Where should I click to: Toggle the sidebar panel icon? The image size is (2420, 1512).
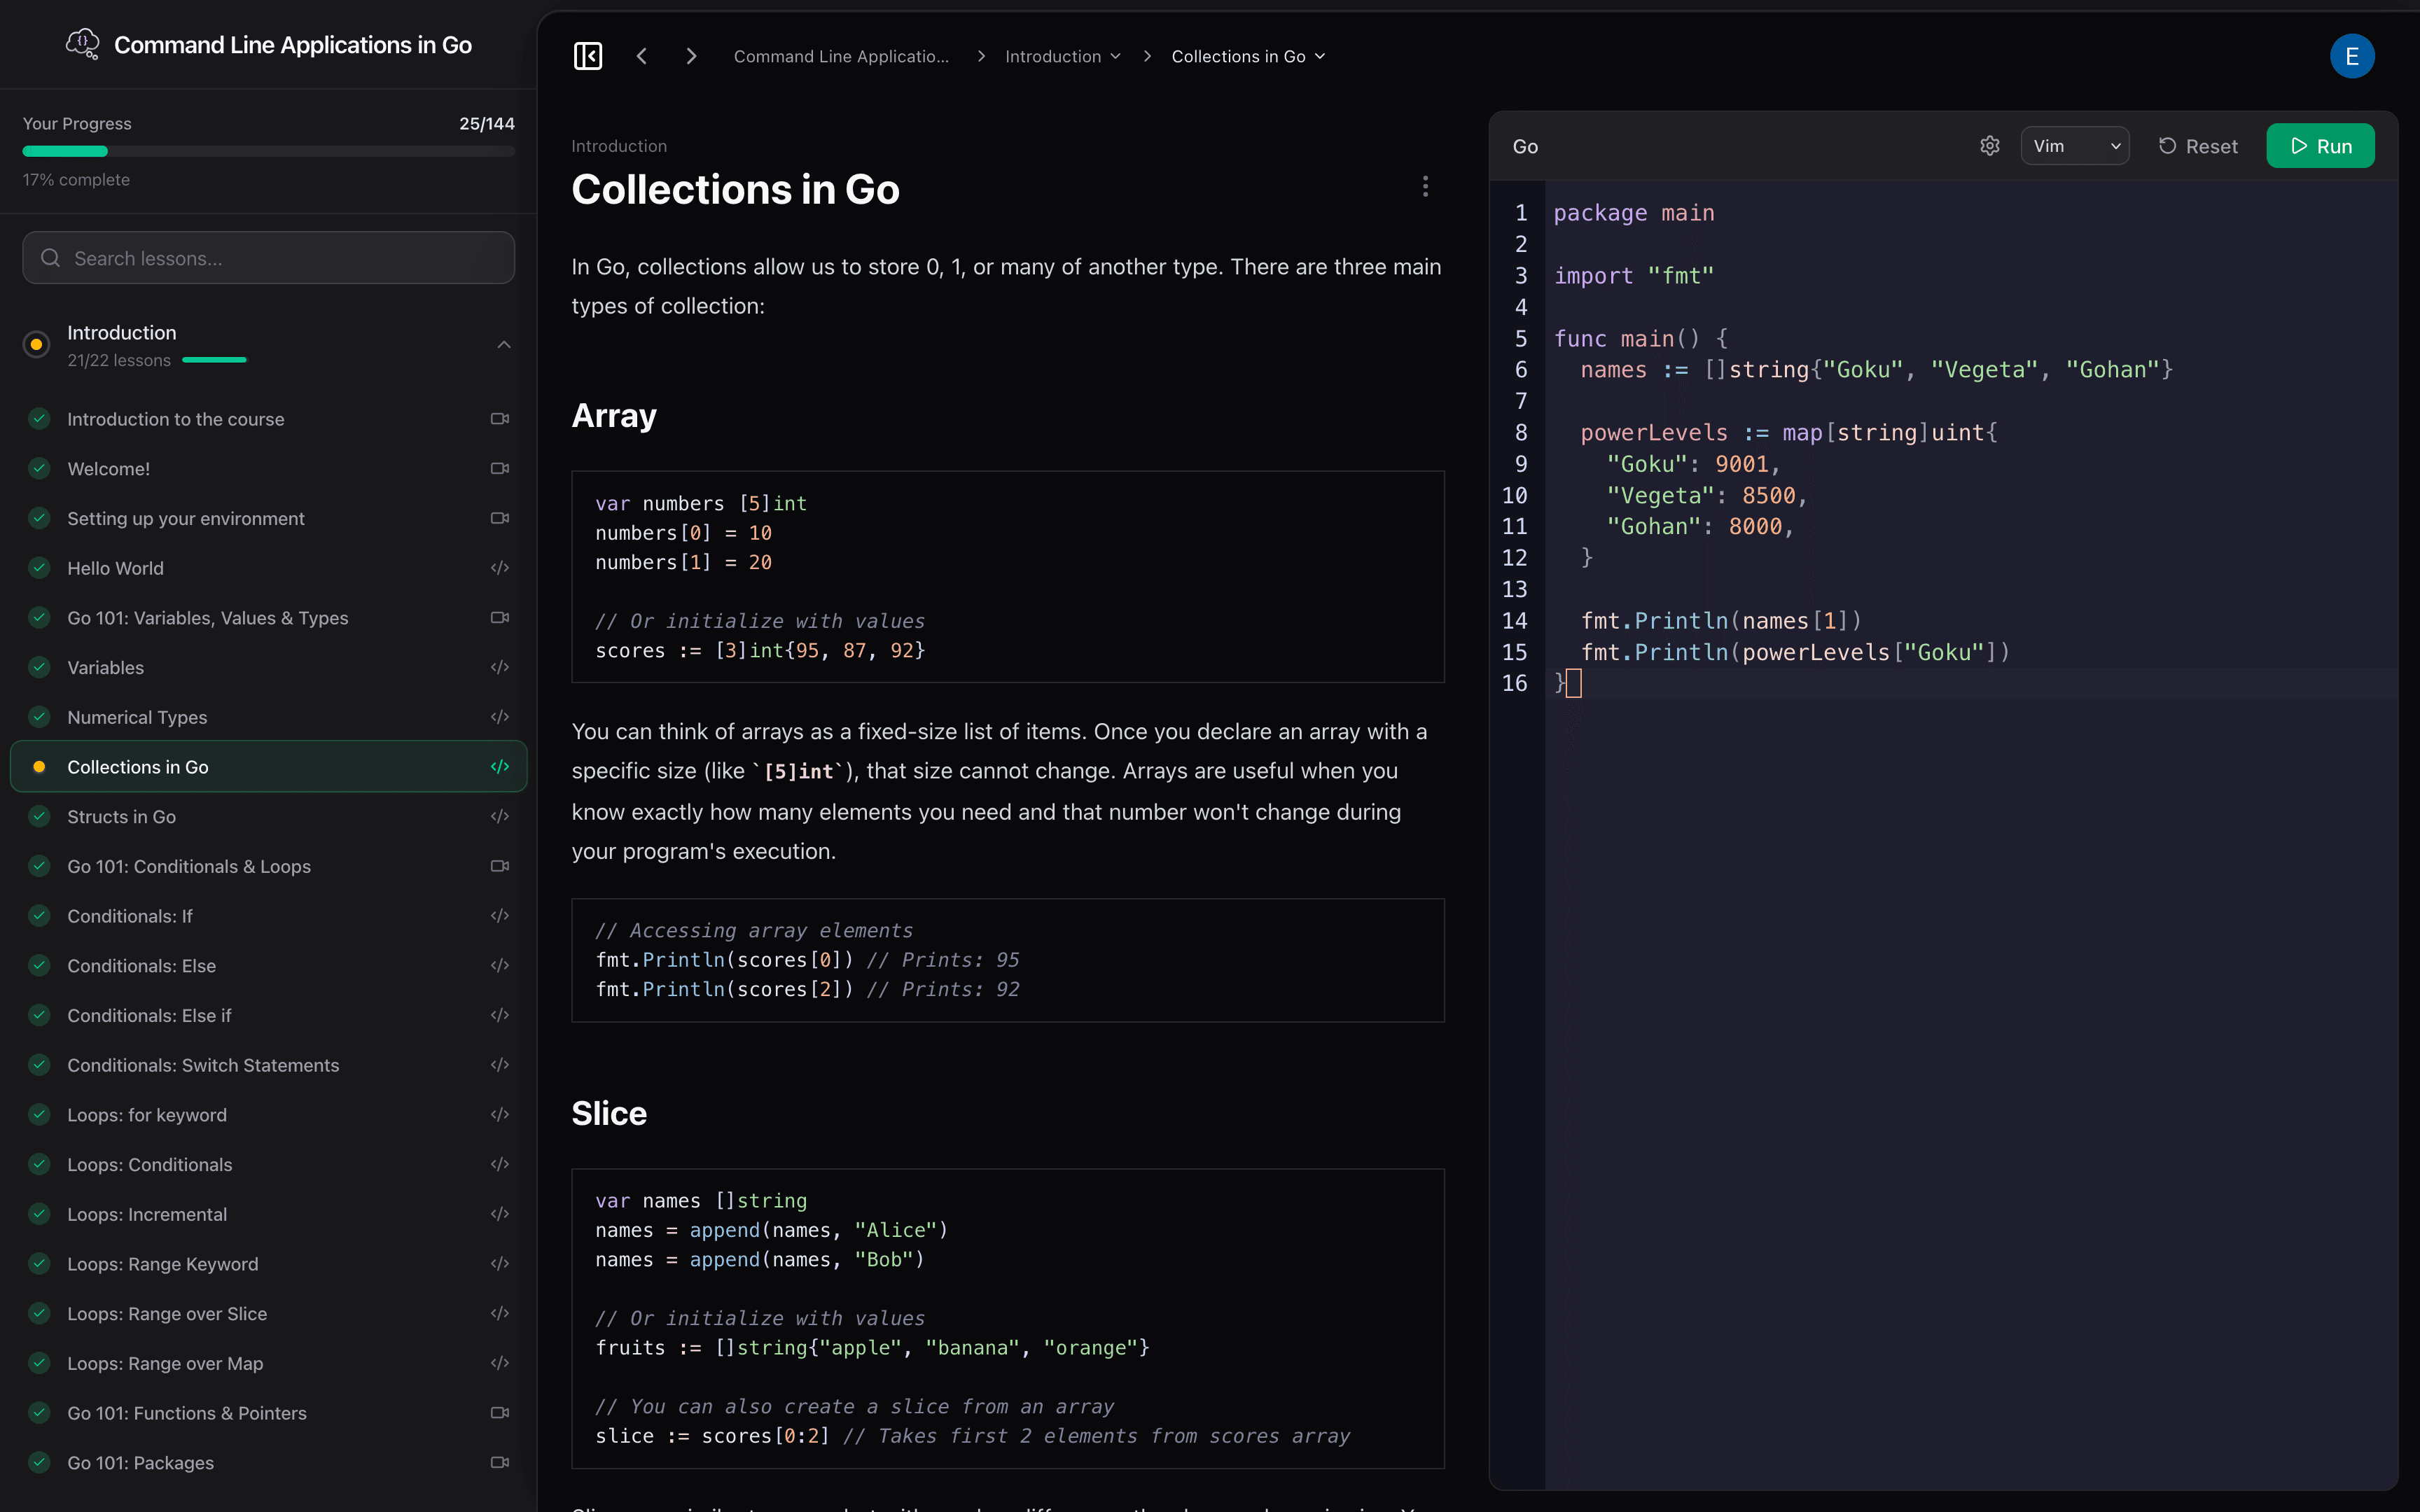pos(588,55)
